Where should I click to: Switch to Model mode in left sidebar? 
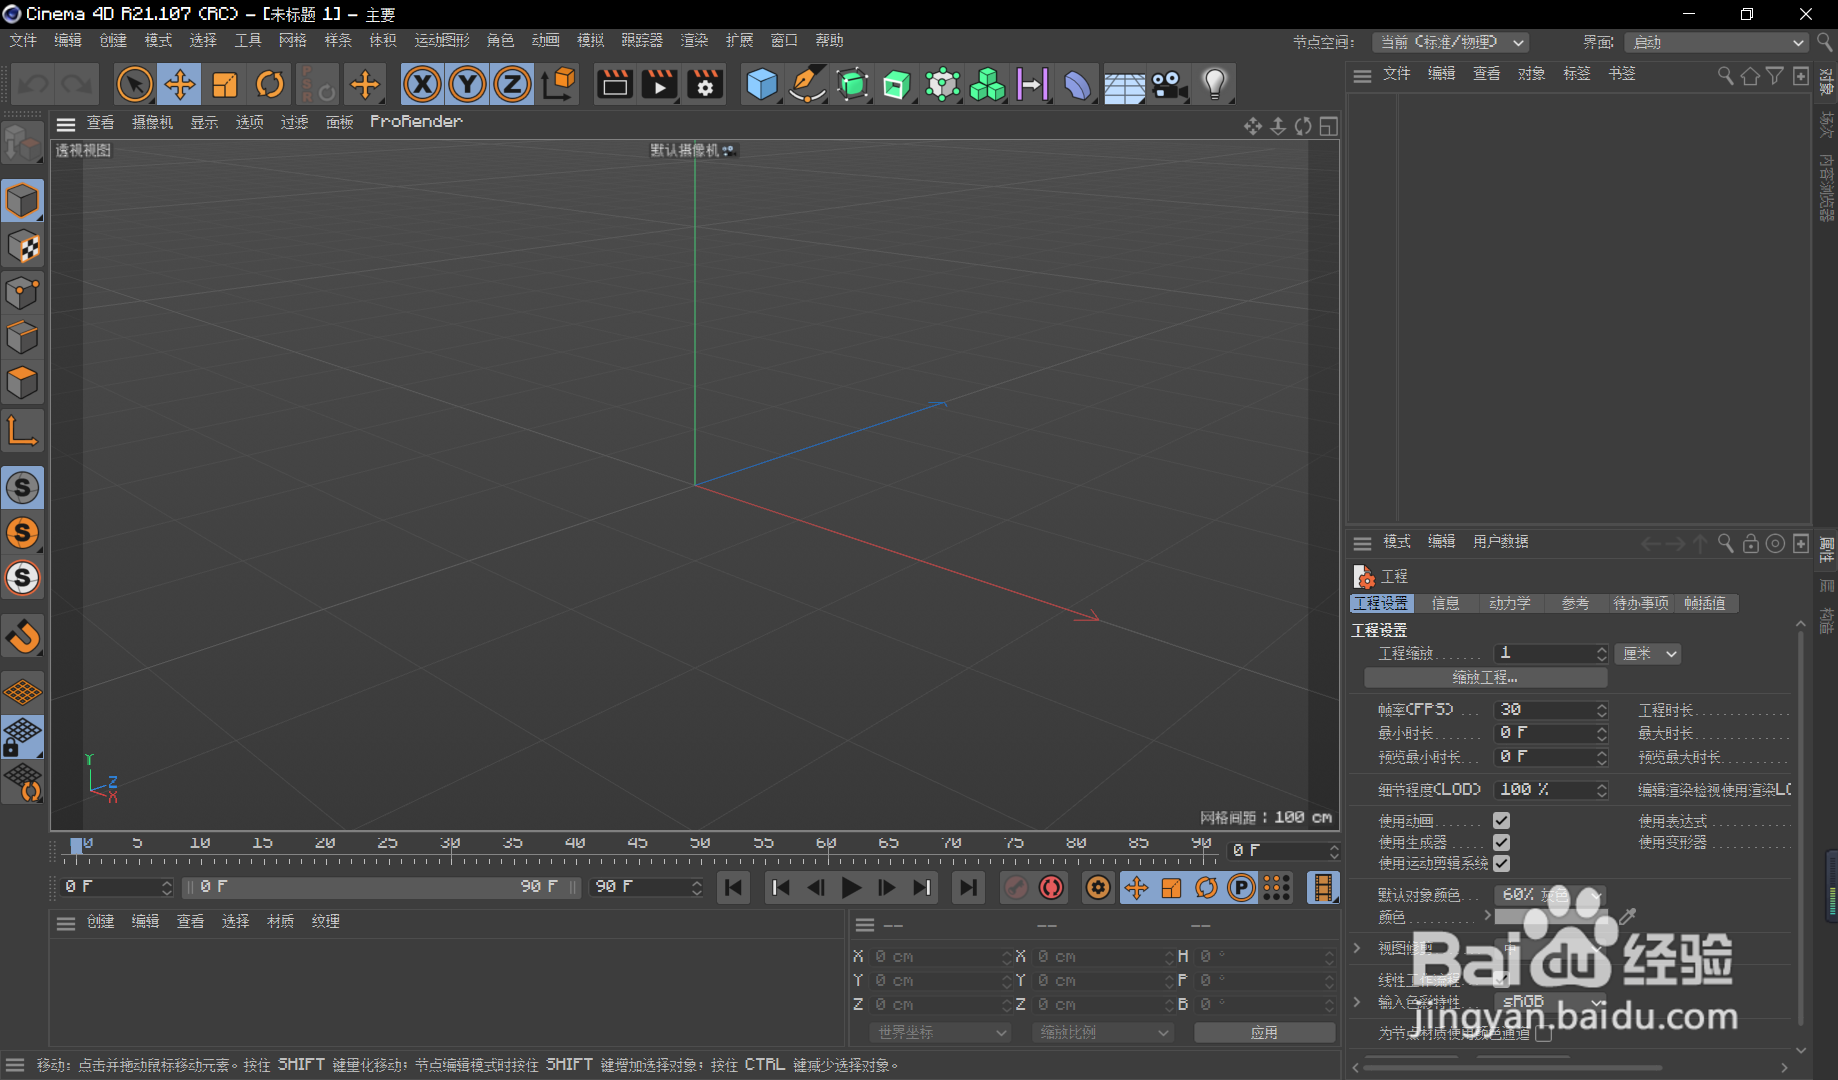(23, 201)
